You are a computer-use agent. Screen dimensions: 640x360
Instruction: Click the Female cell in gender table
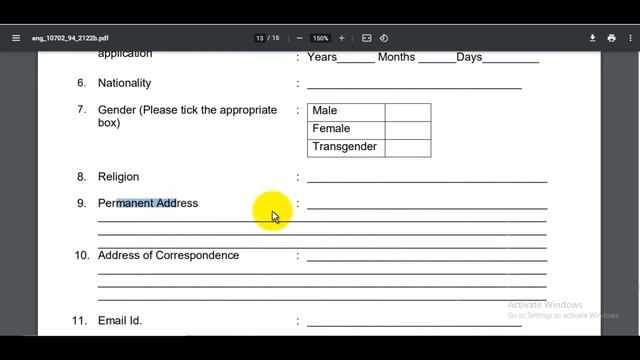click(x=346, y=130)
